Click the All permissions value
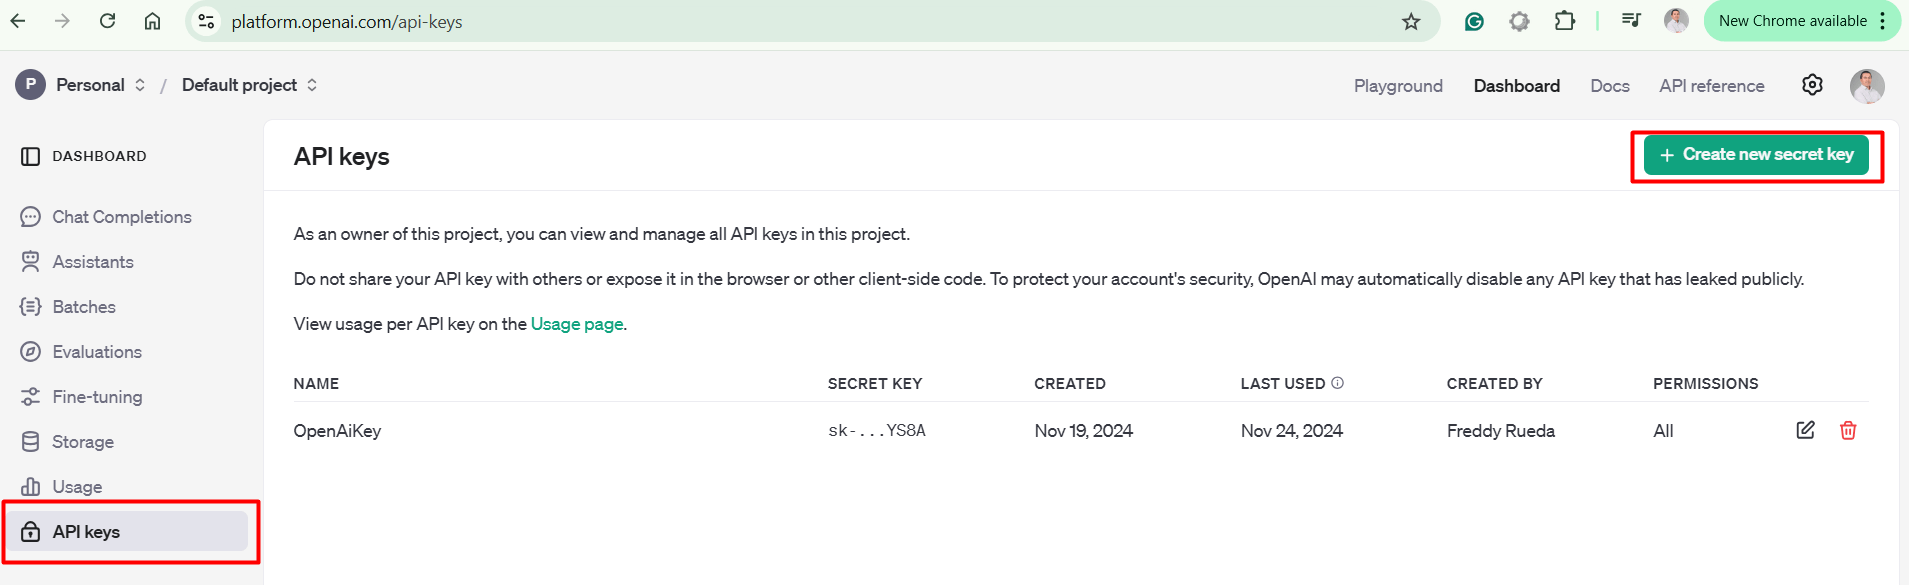 tap(1663, 431)
